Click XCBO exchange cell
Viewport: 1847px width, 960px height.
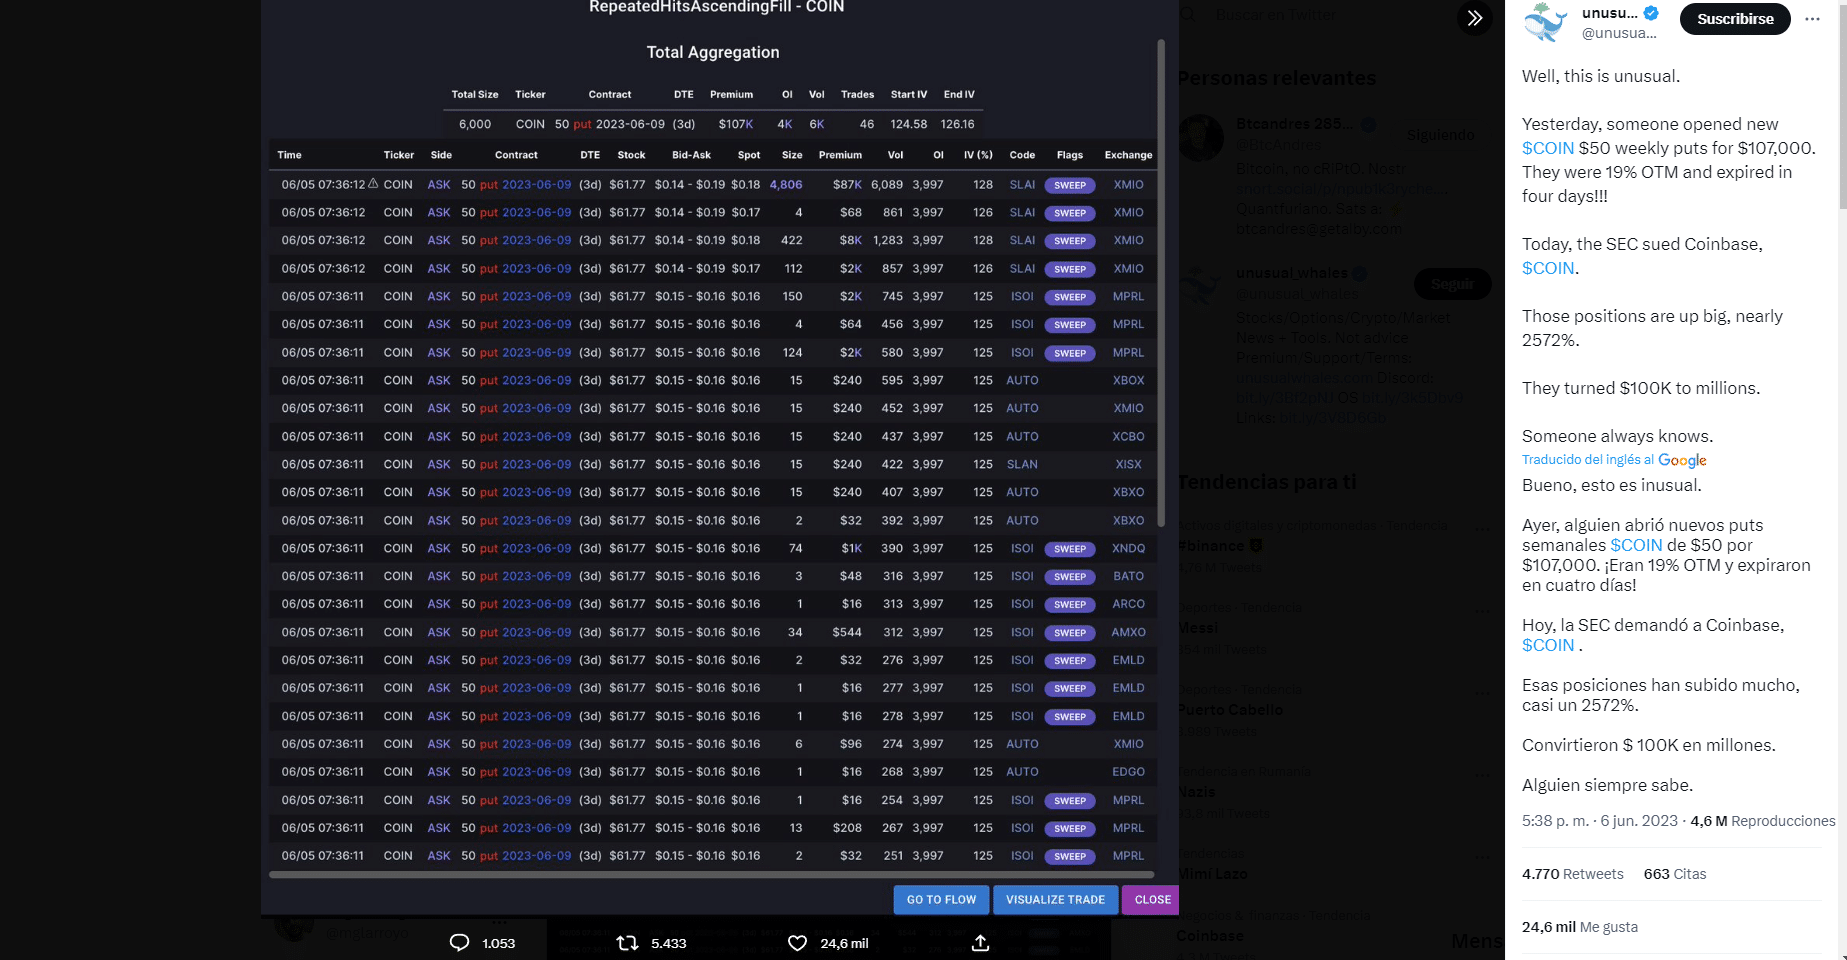tap(1128, 437)
